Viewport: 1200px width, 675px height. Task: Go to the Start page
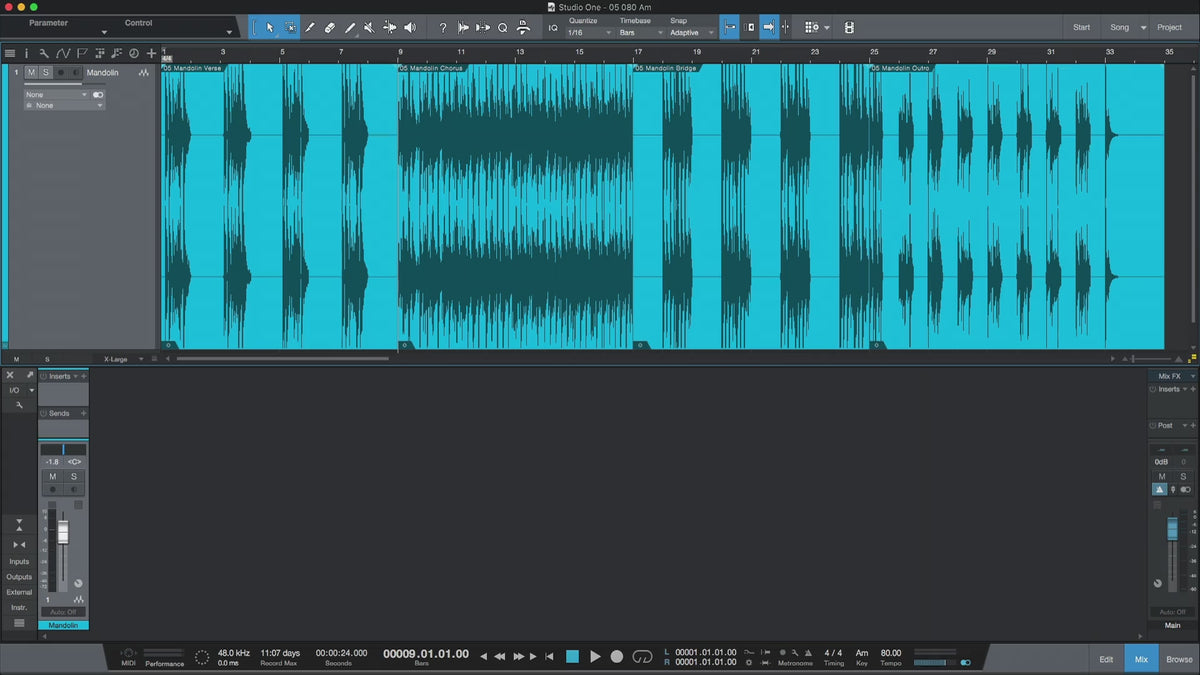coord(1081,27)
